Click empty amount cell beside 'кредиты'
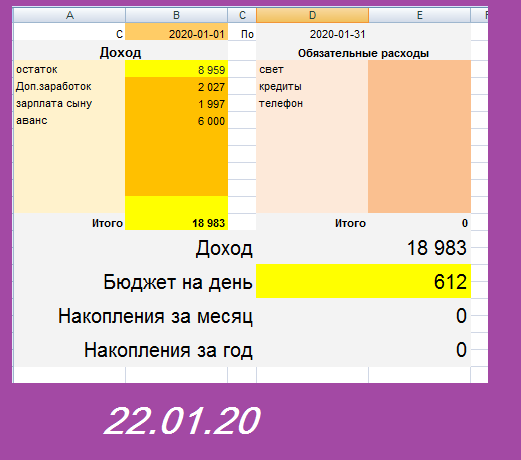The image size is (521, 460). [419, 86]
